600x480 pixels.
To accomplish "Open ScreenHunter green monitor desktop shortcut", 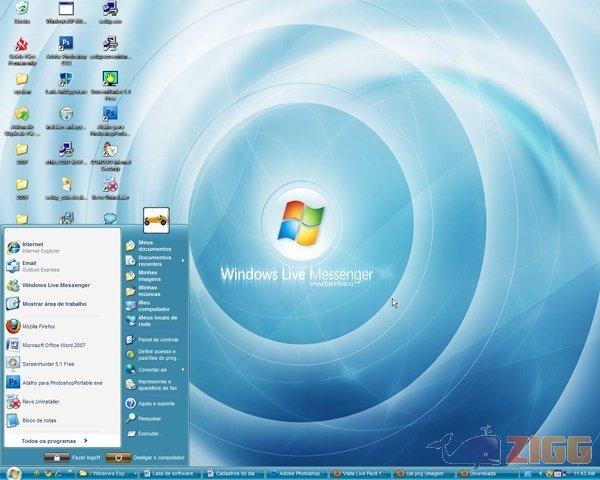I will (x=110, y=85).
